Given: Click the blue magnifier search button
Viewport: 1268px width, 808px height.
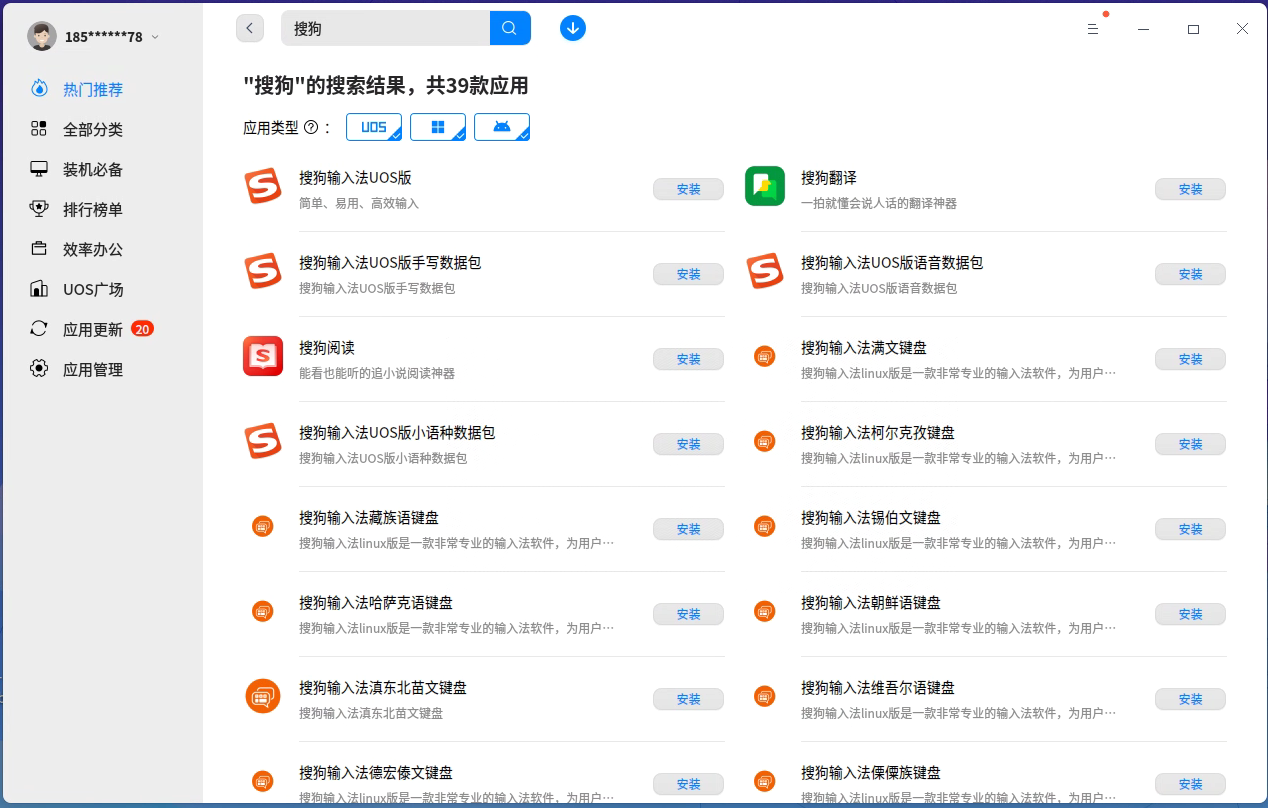Looking at the screenshot, I should pos(510,28).
